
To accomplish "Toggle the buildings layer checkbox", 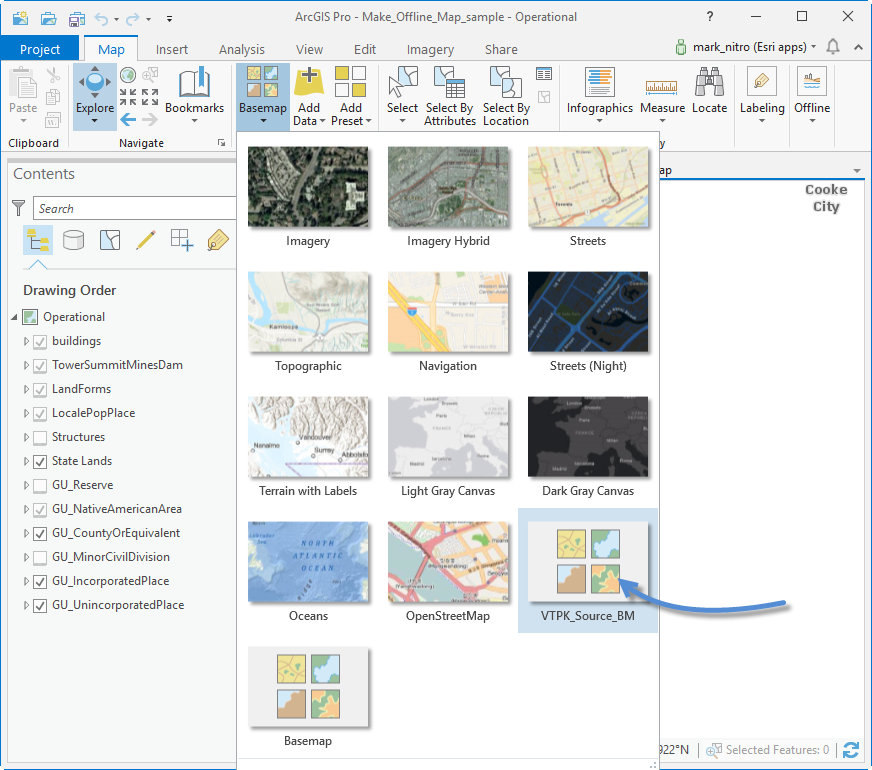I will coord(39,341).
